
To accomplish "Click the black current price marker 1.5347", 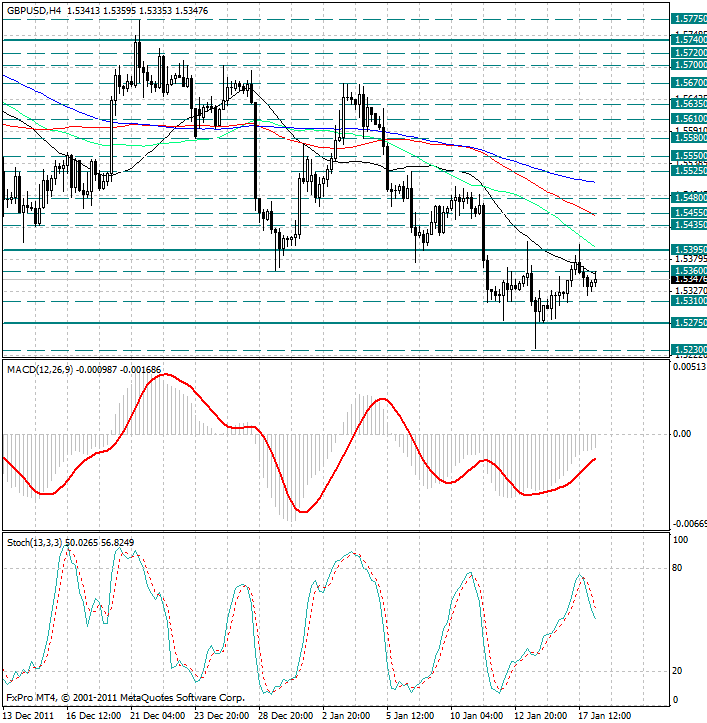I will [x=689, y=279].
